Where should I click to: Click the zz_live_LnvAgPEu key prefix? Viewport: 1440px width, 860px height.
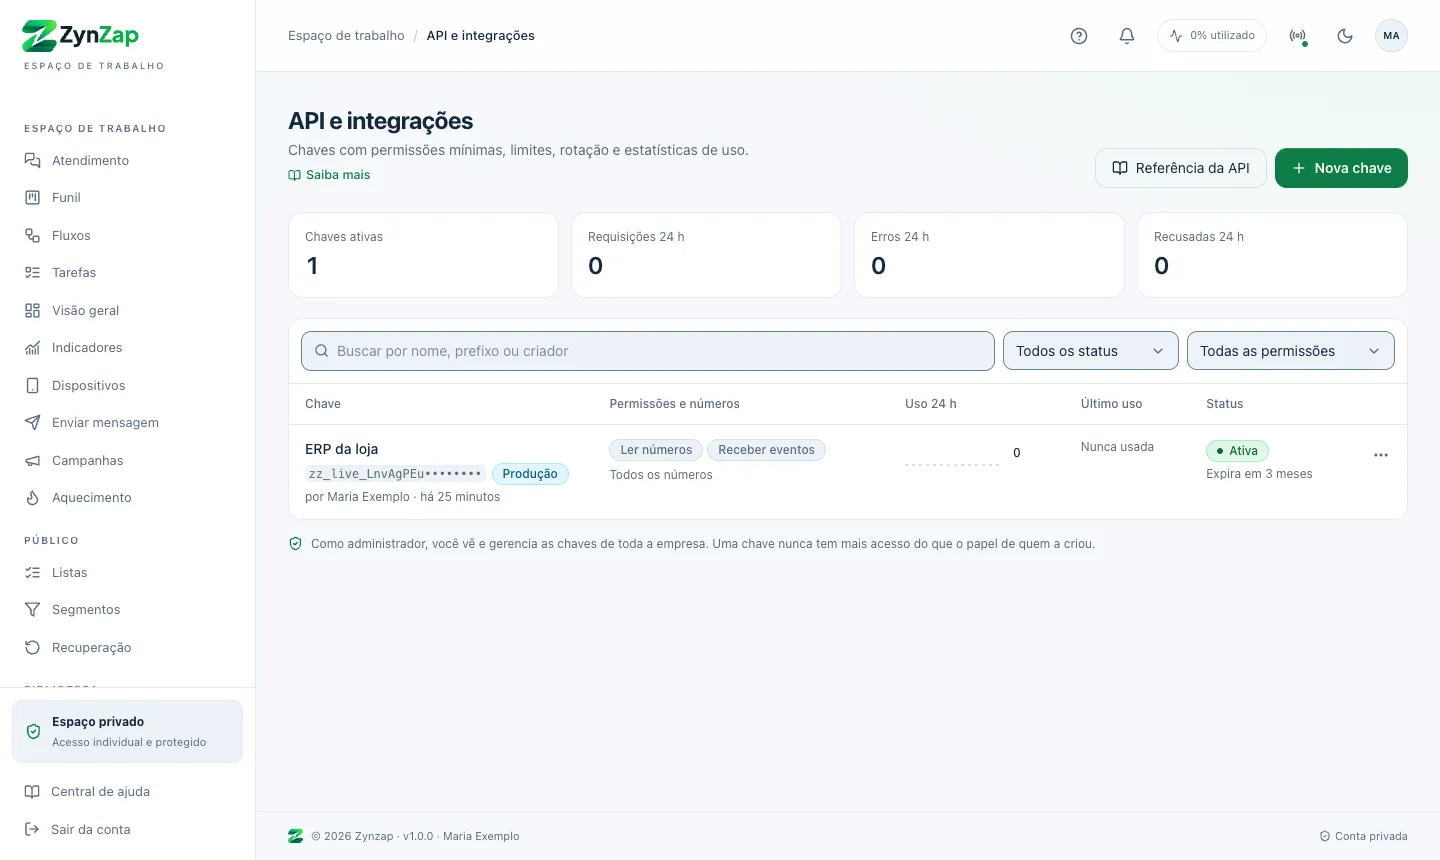coord(395,474)
